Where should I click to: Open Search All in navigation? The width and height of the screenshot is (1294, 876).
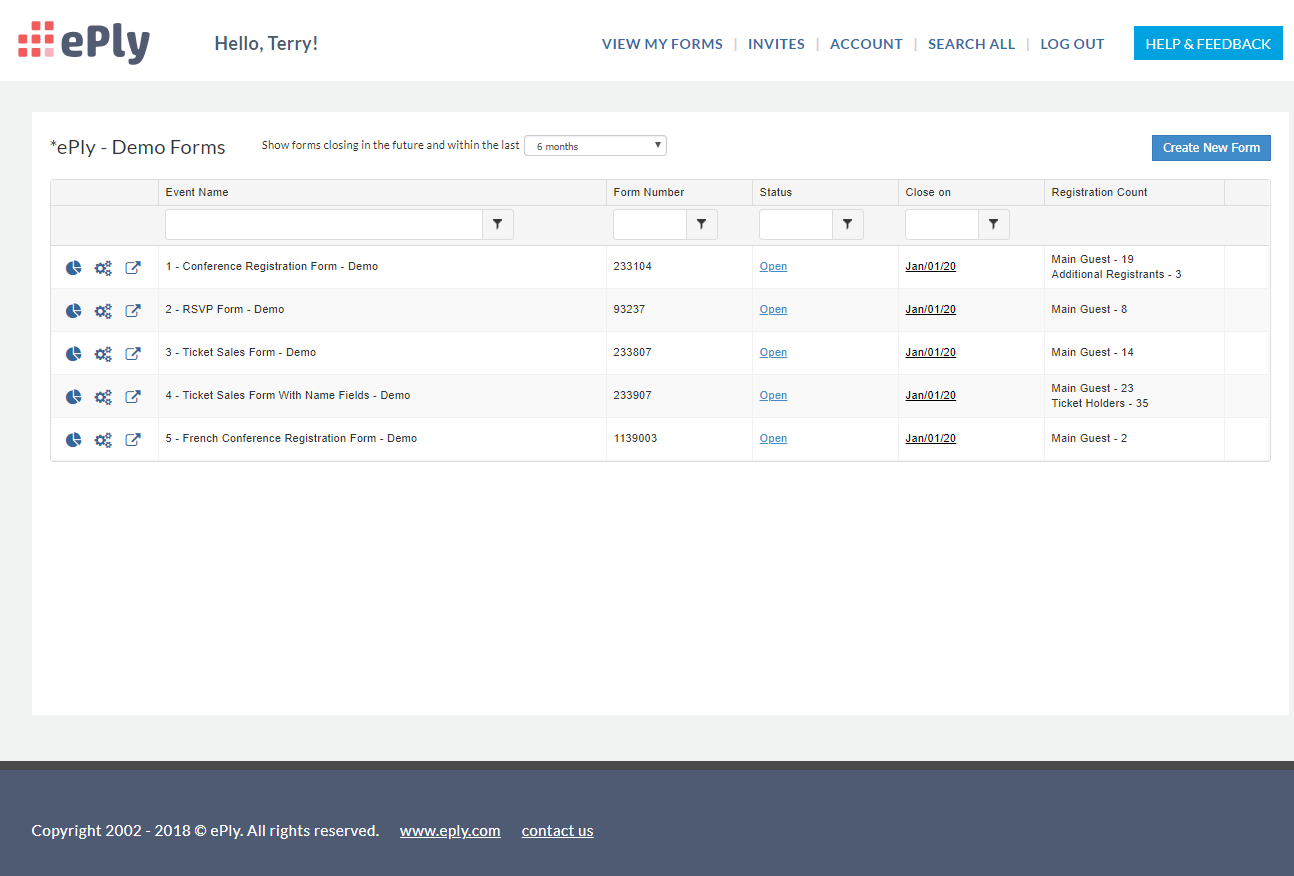971,44
